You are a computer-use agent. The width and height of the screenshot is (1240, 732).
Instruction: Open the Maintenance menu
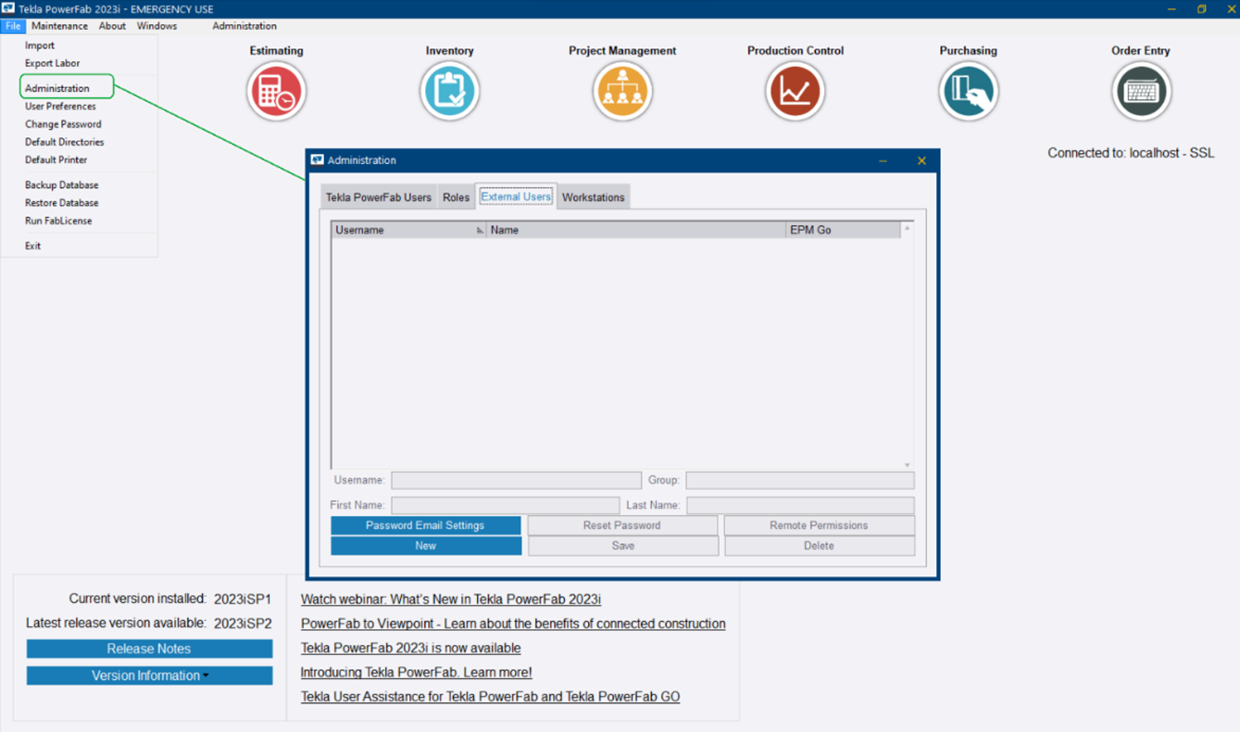coord(60,26)
